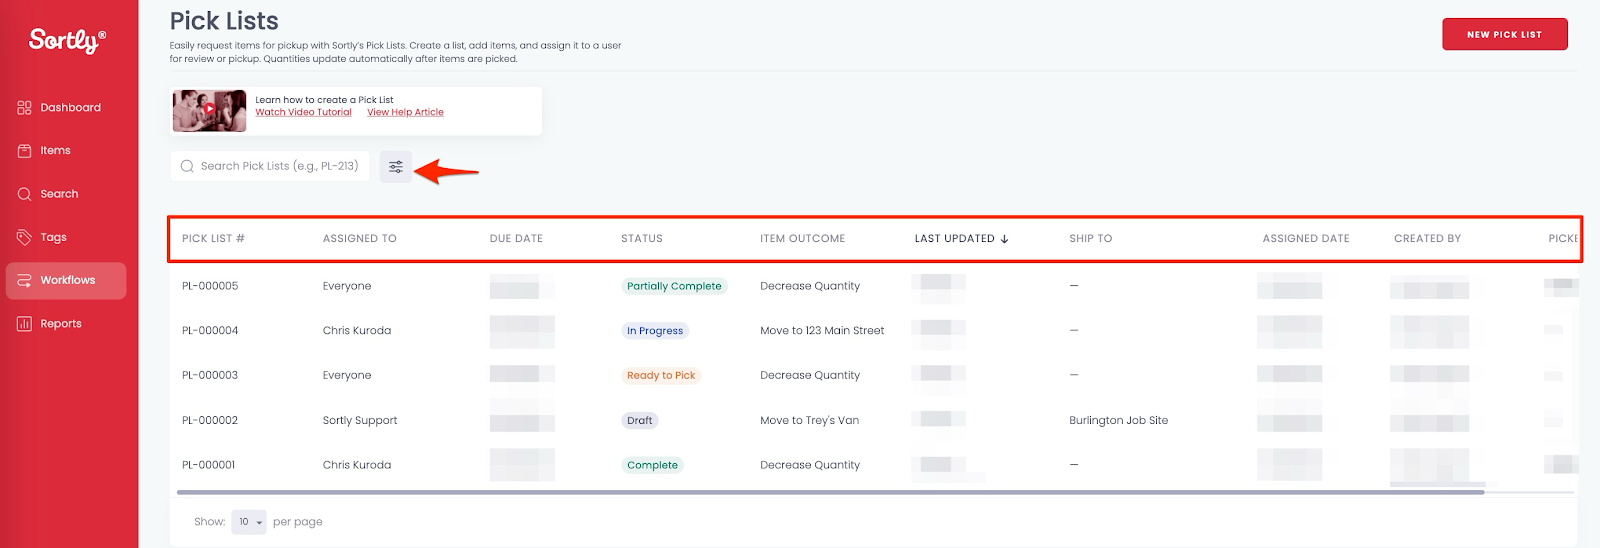The width and height of the screenshot is (1600, 548).
Task: Open pick list PL-000001
Action: 209,465
